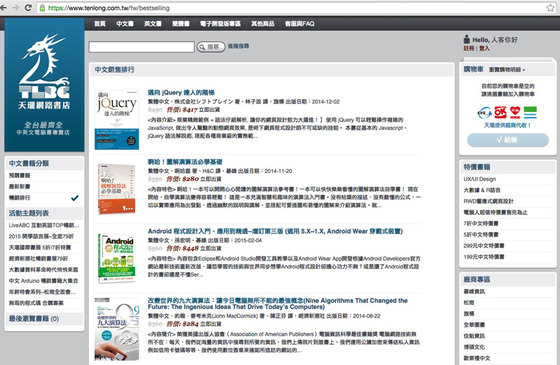Open the 客服與FAQ menu item
Image resolution: width=560 pixels, height=365 pixels.
click(x=300, y=24)
